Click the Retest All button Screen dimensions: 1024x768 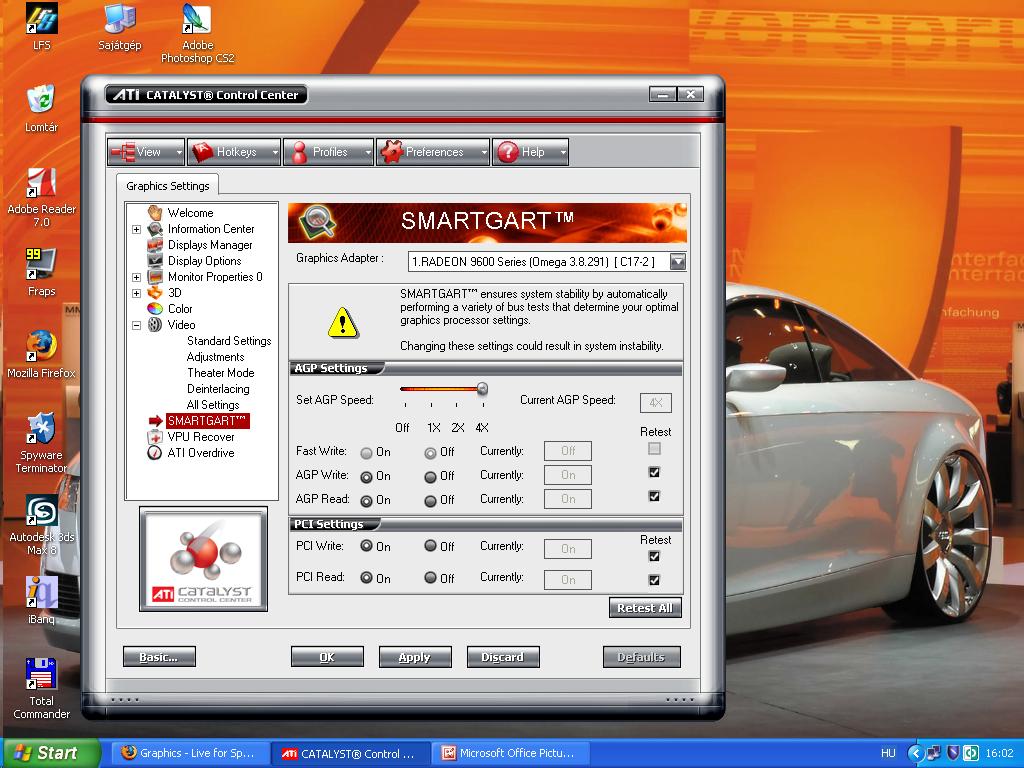[x=645, y=608]
